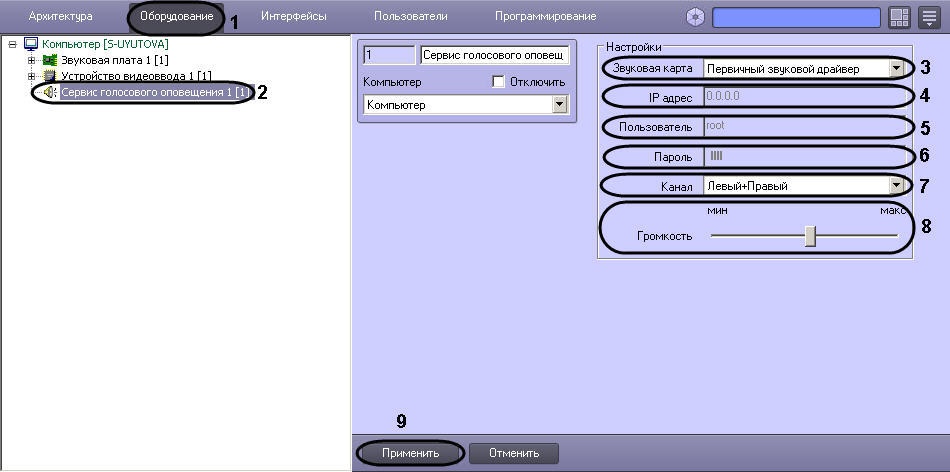950x472 pixels.
Task: Expand the Звуковая плата 1 tree node
Action: click(x=32, y=60)
